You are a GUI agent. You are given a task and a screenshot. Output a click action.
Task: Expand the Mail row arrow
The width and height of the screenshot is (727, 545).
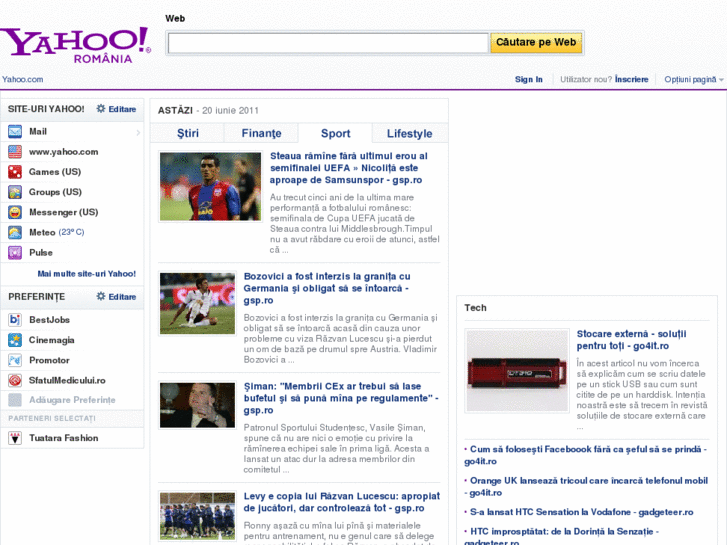(138, 132)
